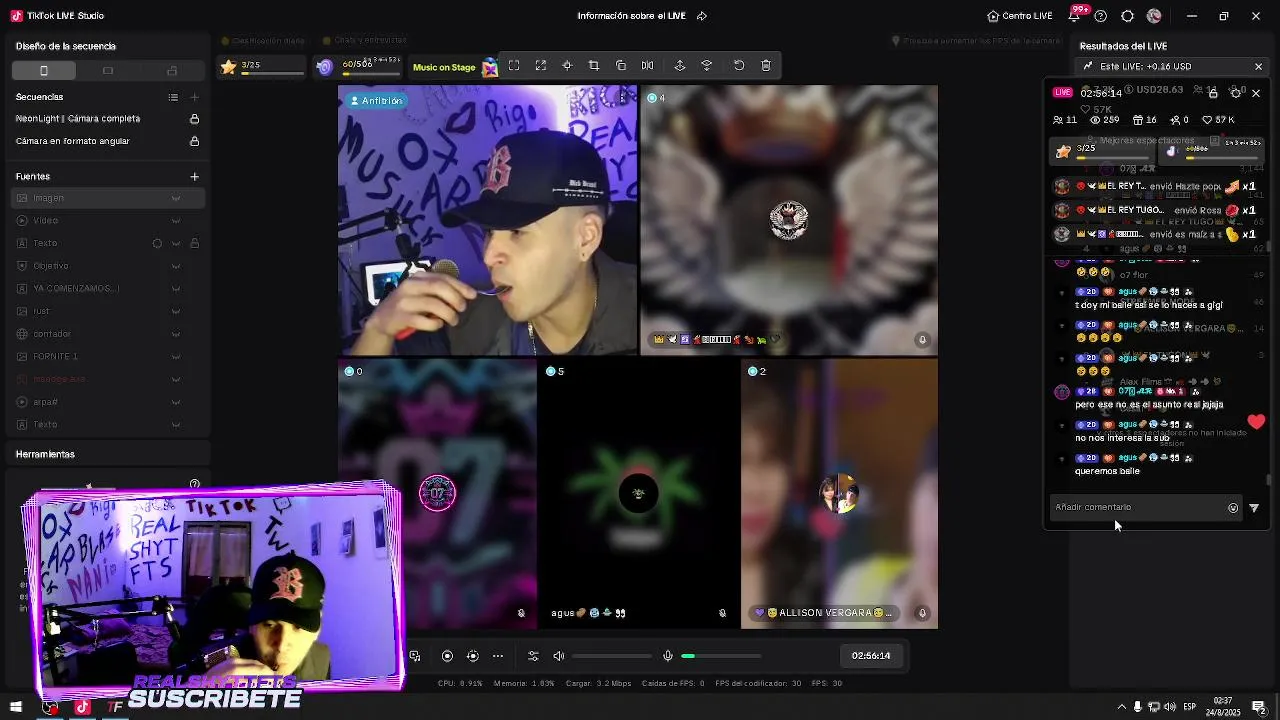Switch to landscape layout mode

coord(108,71)
